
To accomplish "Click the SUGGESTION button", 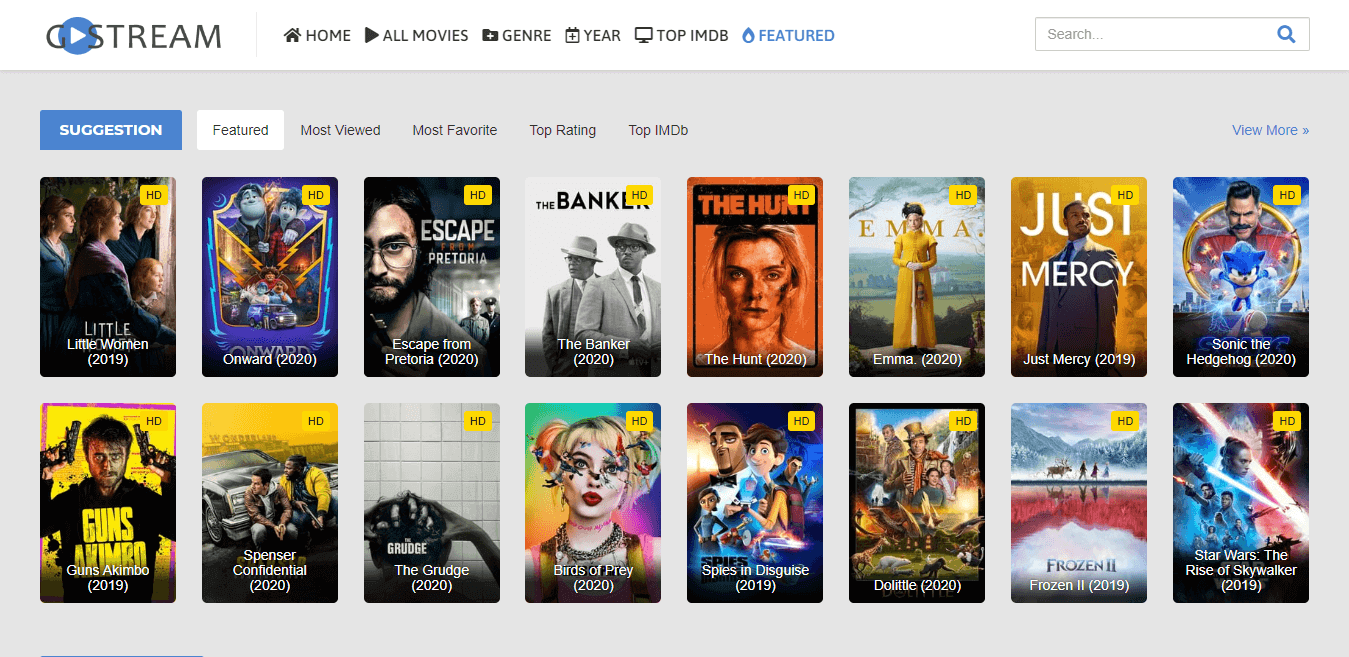I will [x=111, y=130].
